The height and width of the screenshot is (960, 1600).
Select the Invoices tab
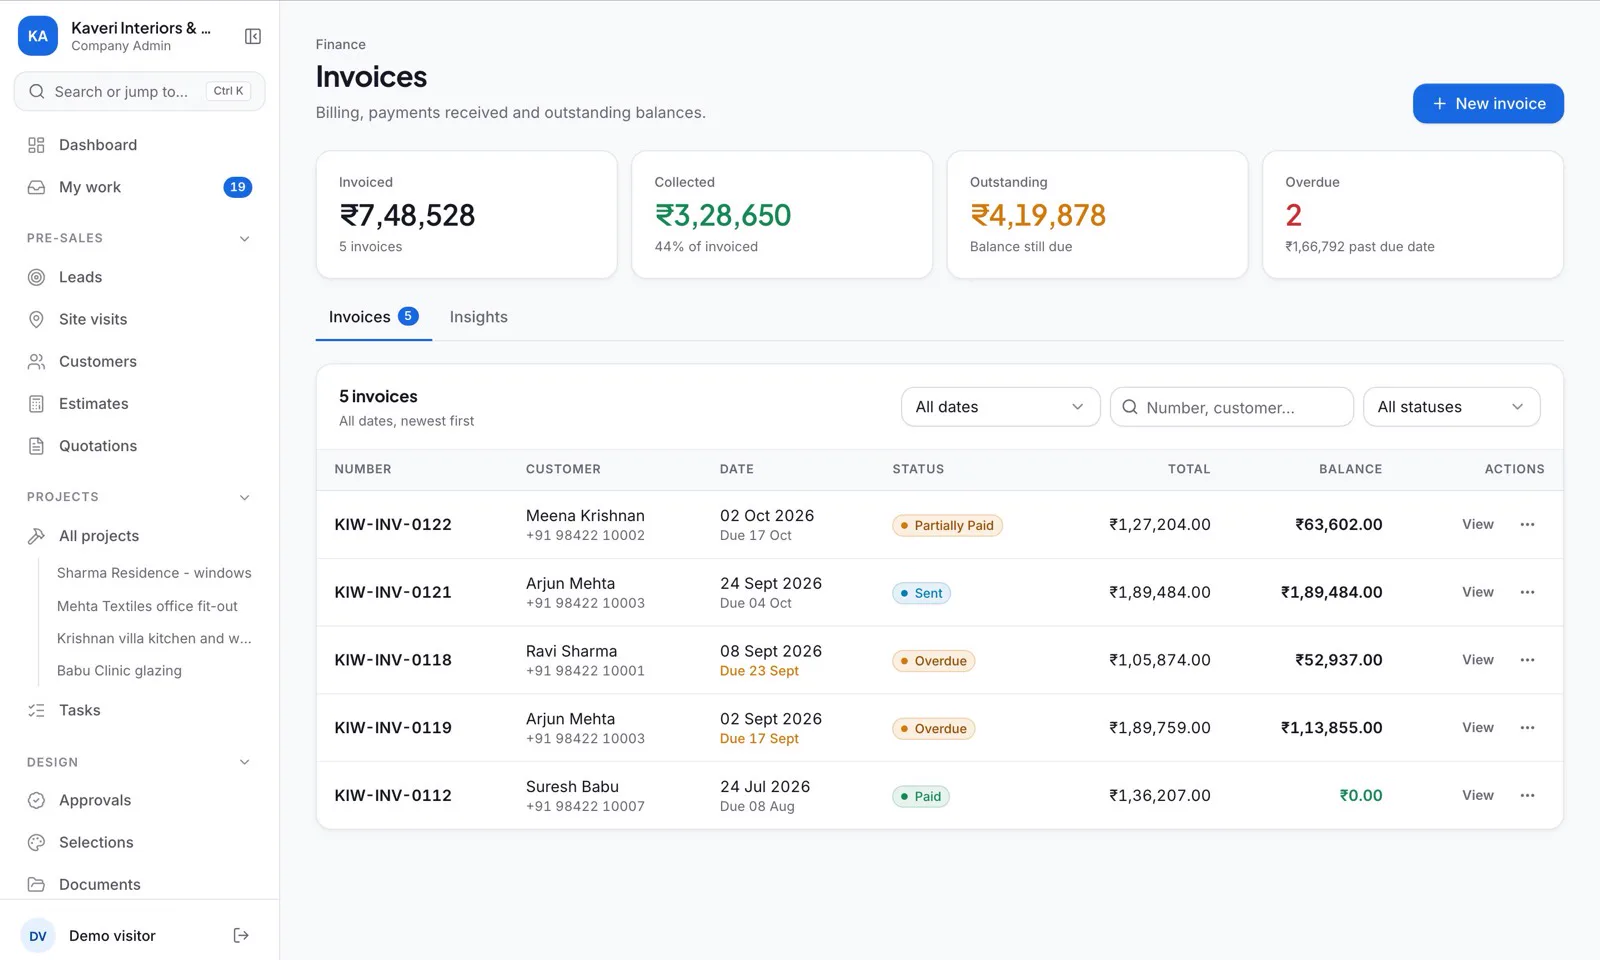373,317
